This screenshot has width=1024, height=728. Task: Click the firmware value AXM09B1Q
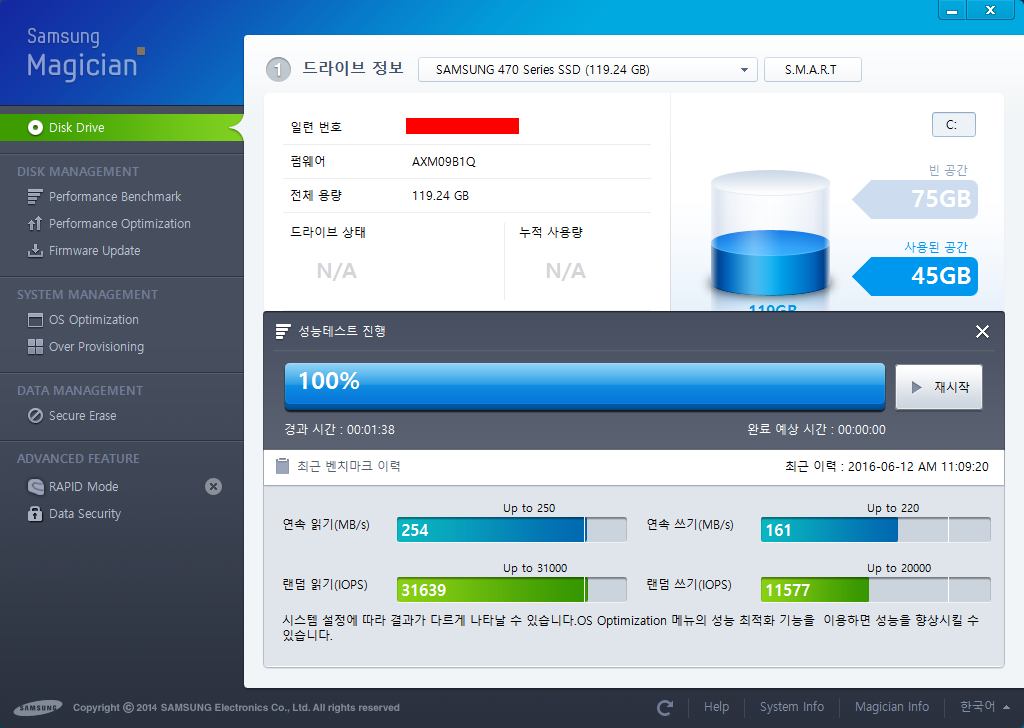(x=443, y=162)
